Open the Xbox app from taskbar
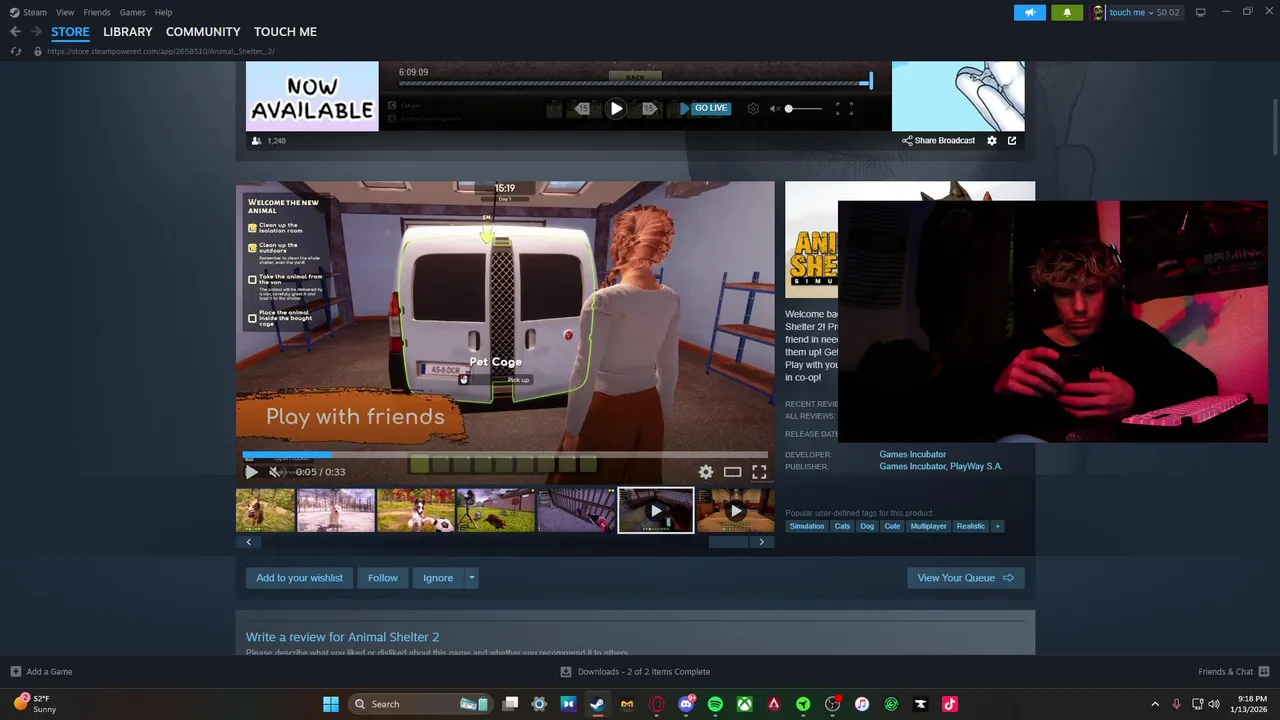This screenshot has width=1280, height=720. [x=745, y=704]
